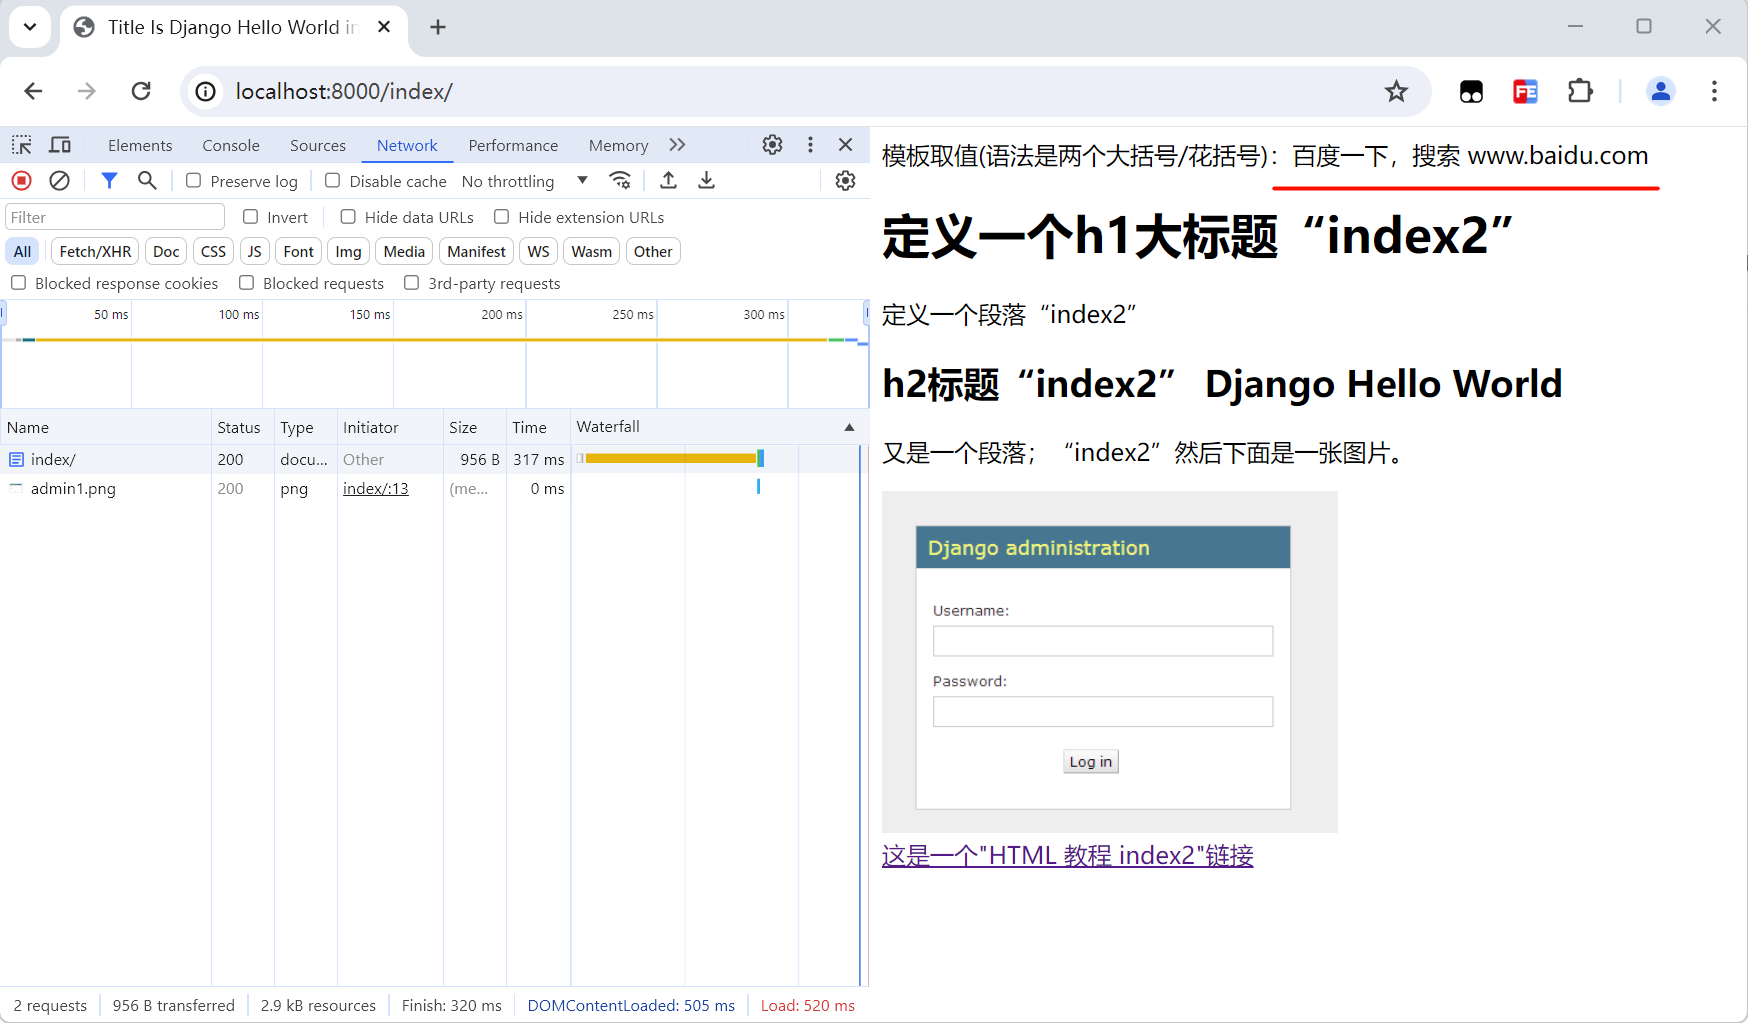This screenshot has width=1748, height=1023.
Task: Switch to the Console tab
Action: (x=231, y=145)
